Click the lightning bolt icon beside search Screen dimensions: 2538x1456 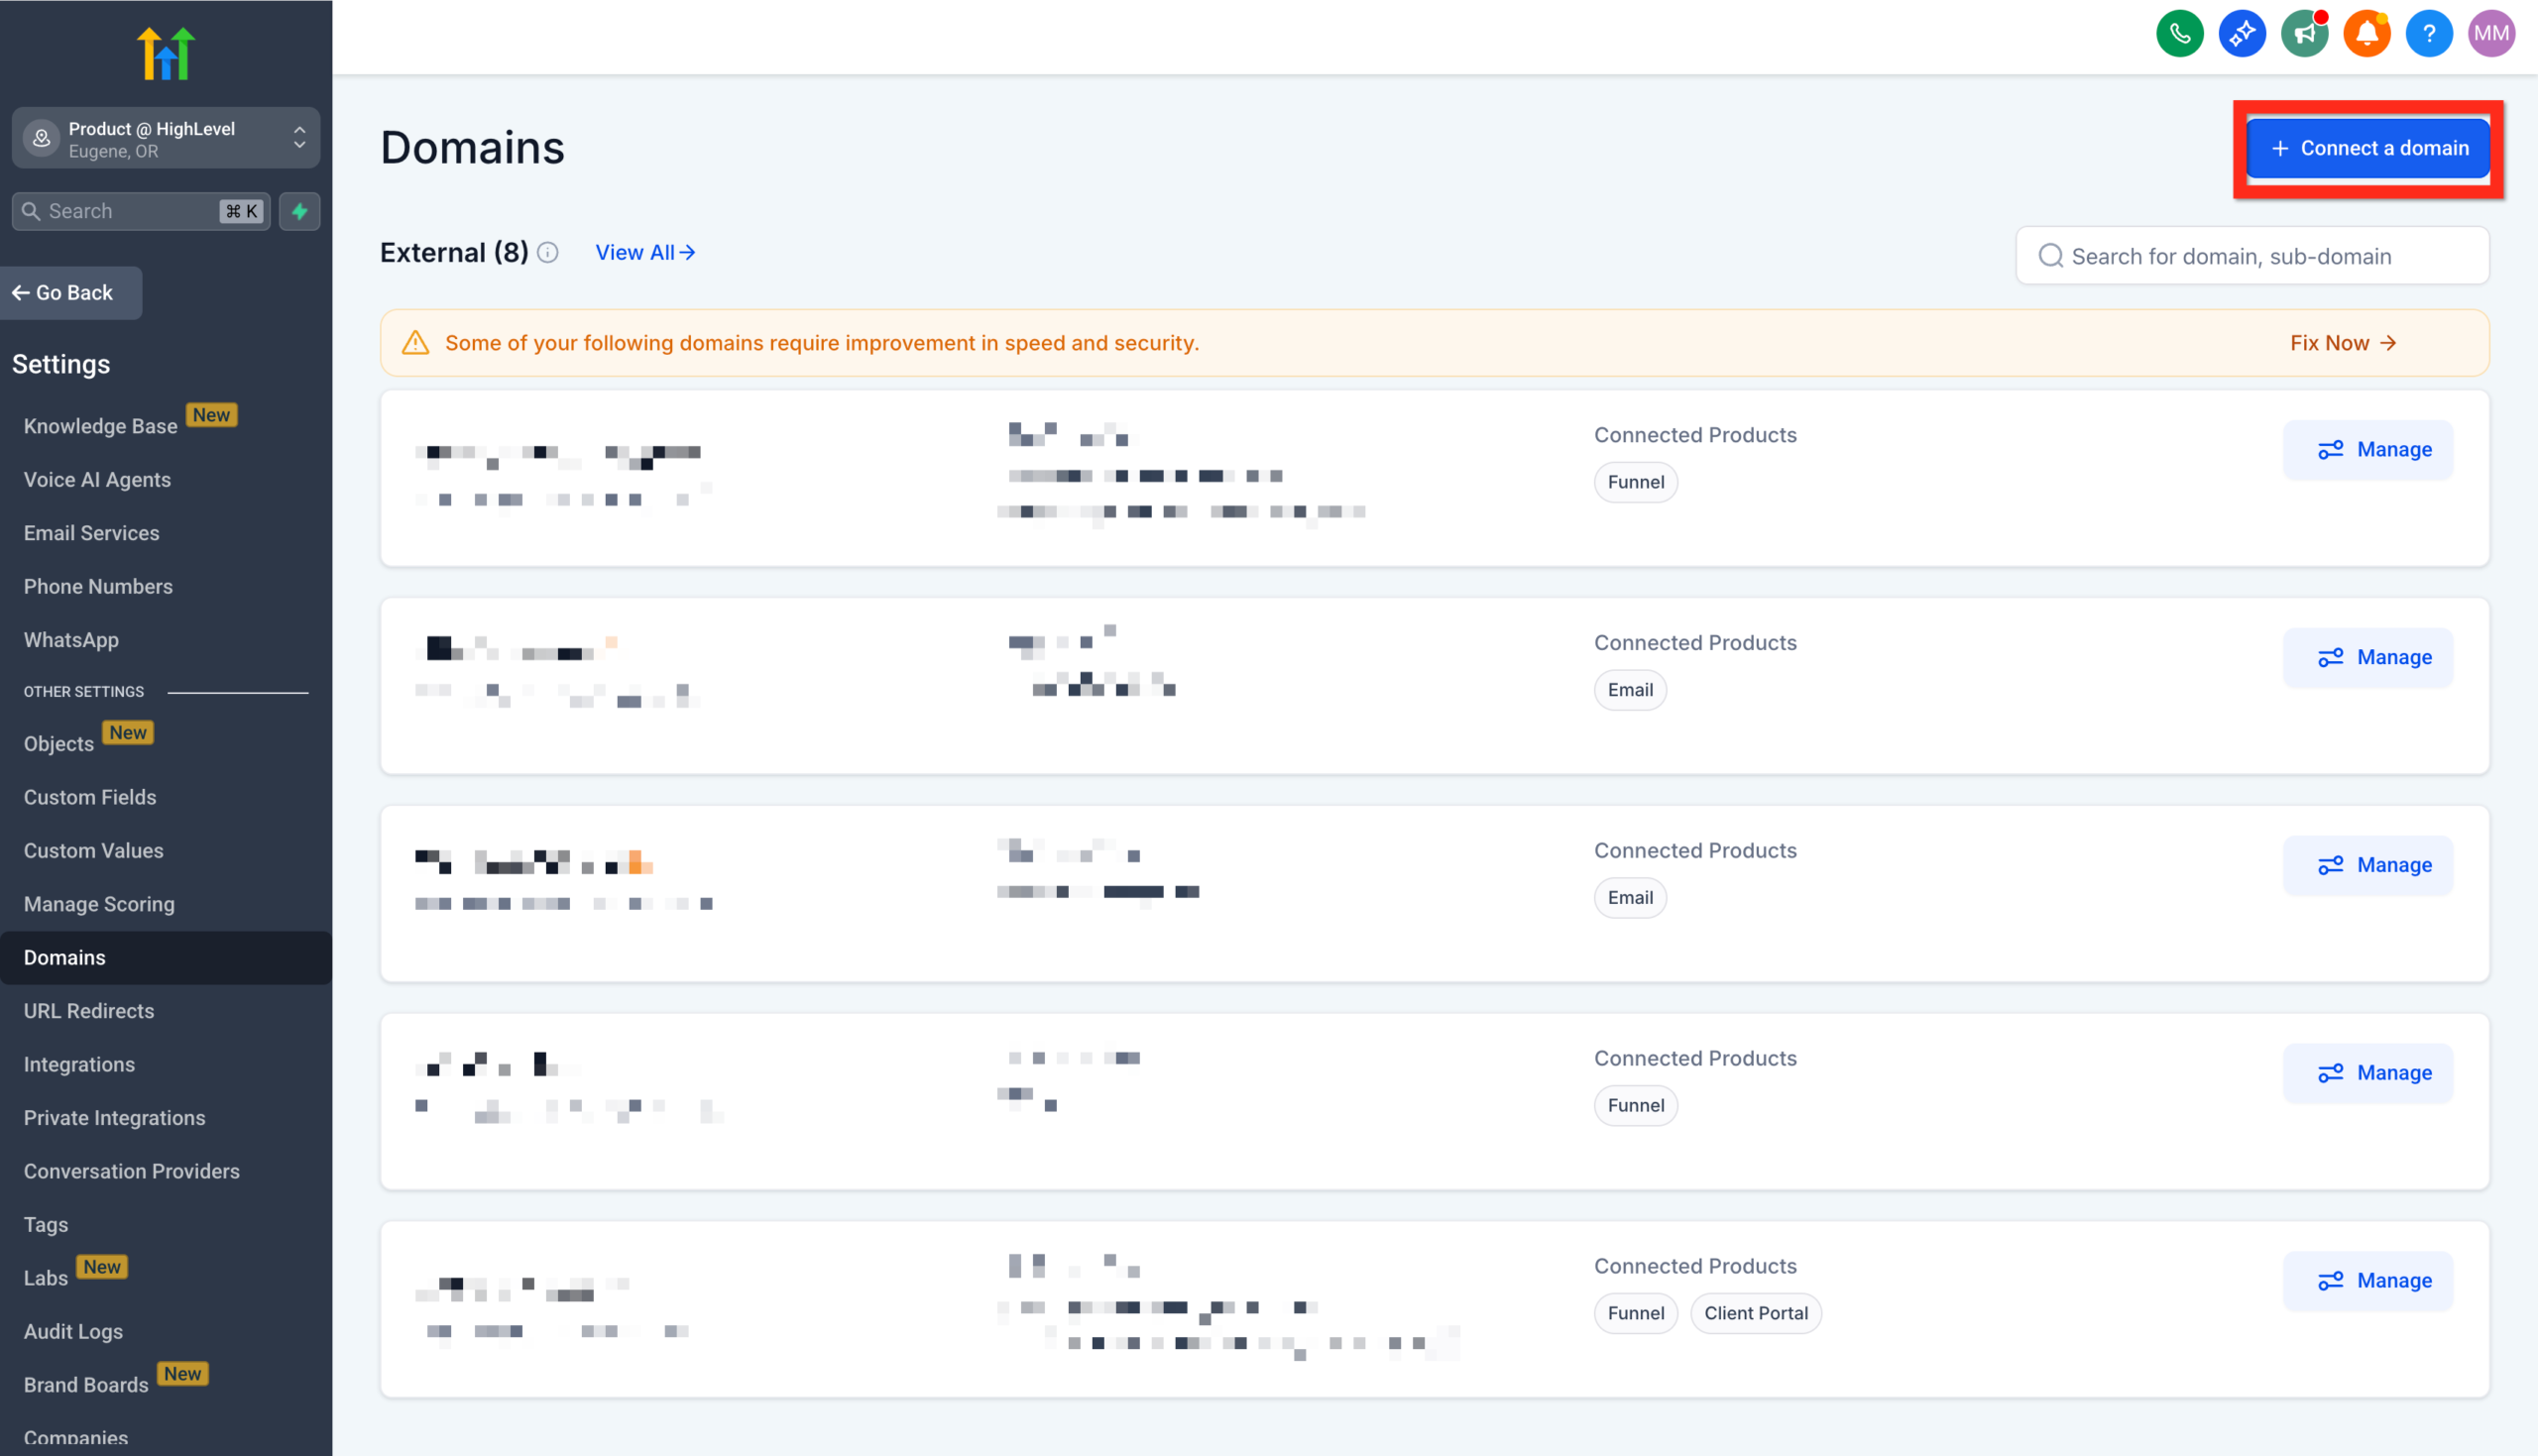299,211
